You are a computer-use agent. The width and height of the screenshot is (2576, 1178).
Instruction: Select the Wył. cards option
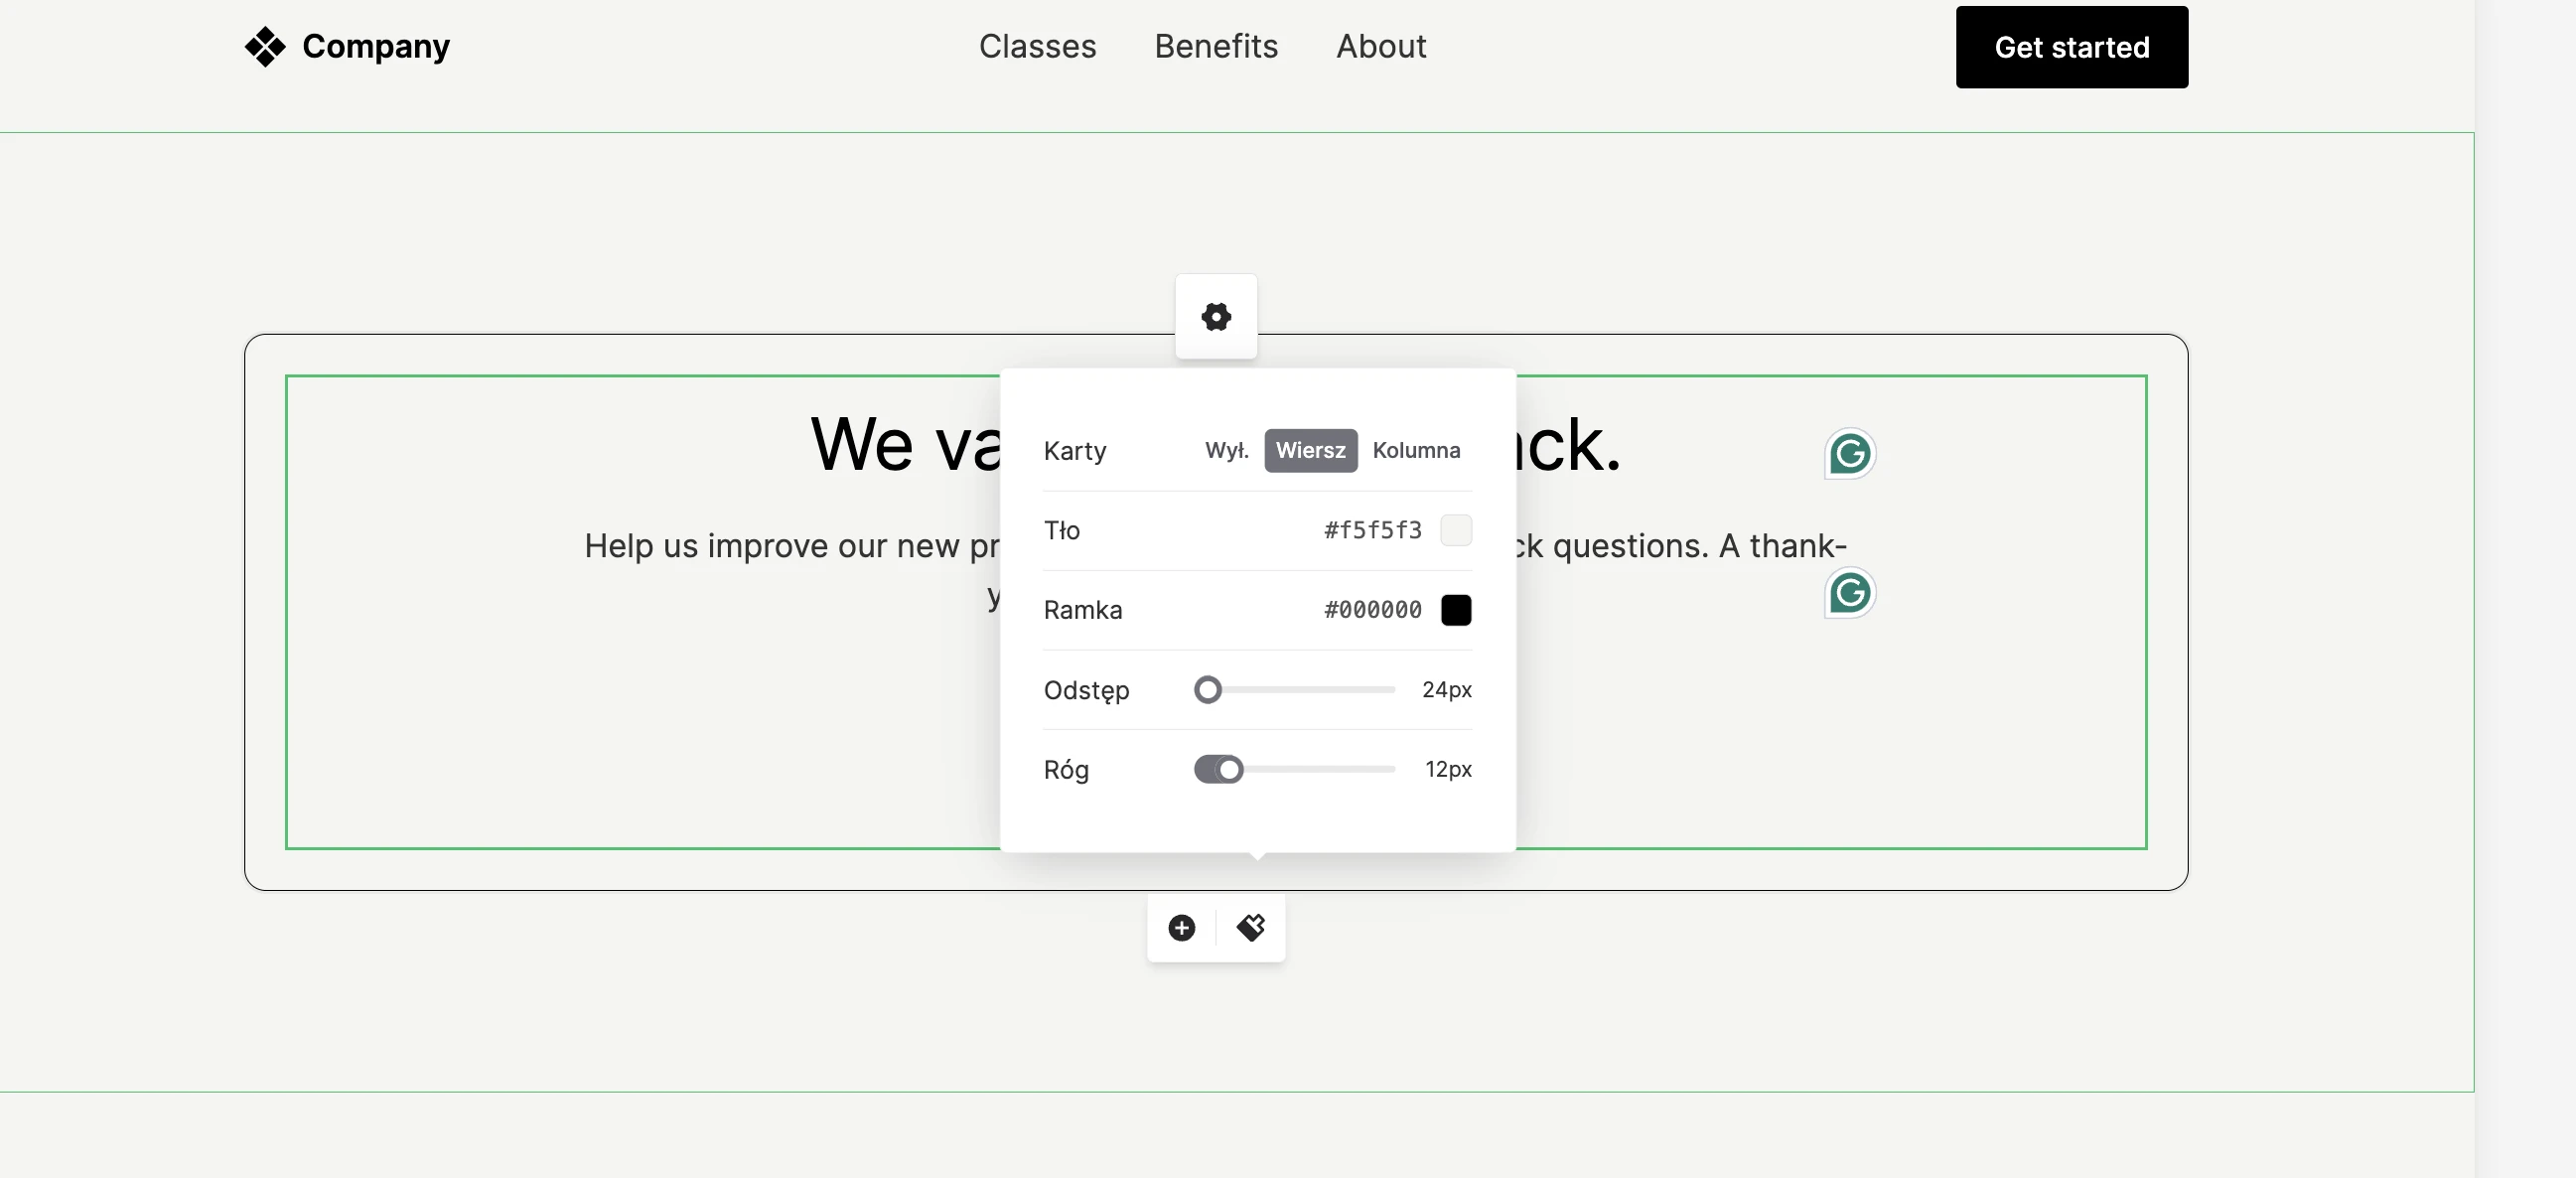(1226, 450)
